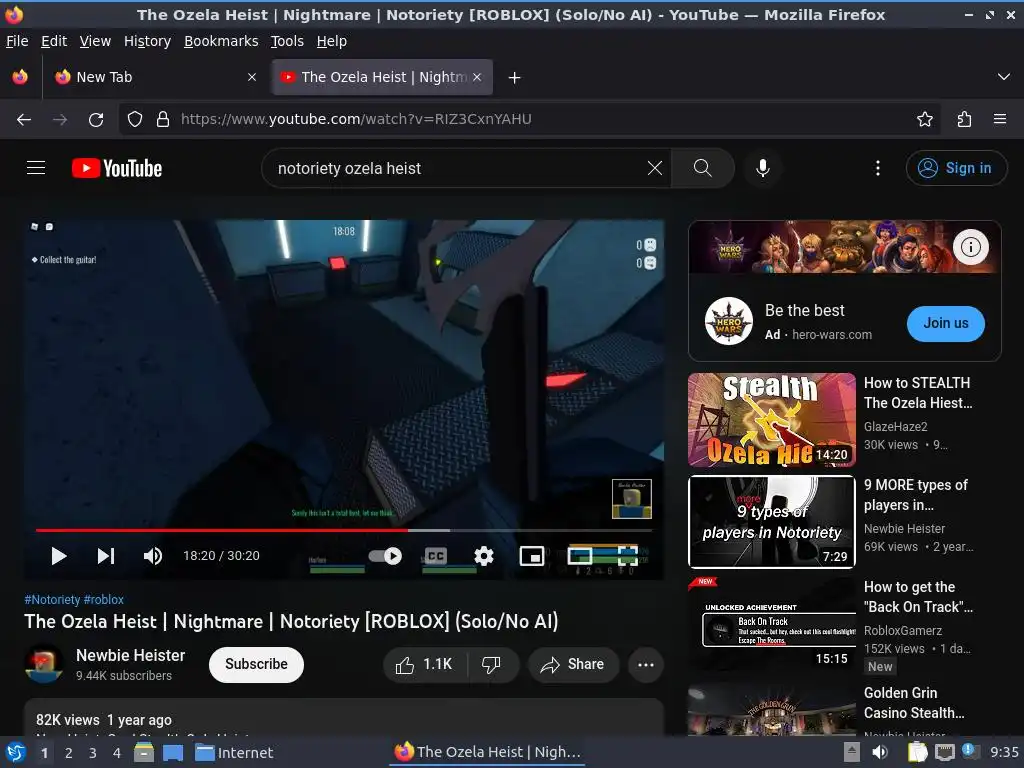Image resolution: width=1024 pixels, height=768 pixels.
Task: Open the Hero Wars ad logo
Action: tap(729, 321)
